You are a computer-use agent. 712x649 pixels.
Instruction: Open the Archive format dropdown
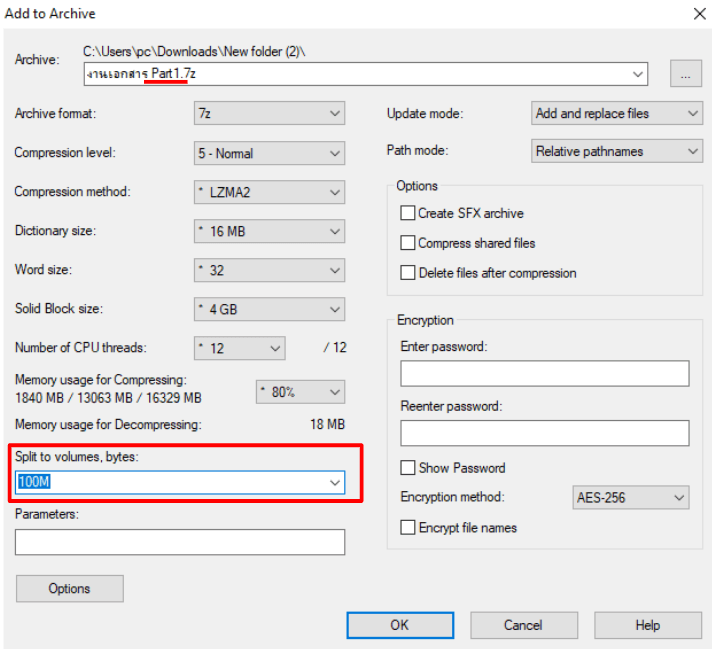[269, 113]
